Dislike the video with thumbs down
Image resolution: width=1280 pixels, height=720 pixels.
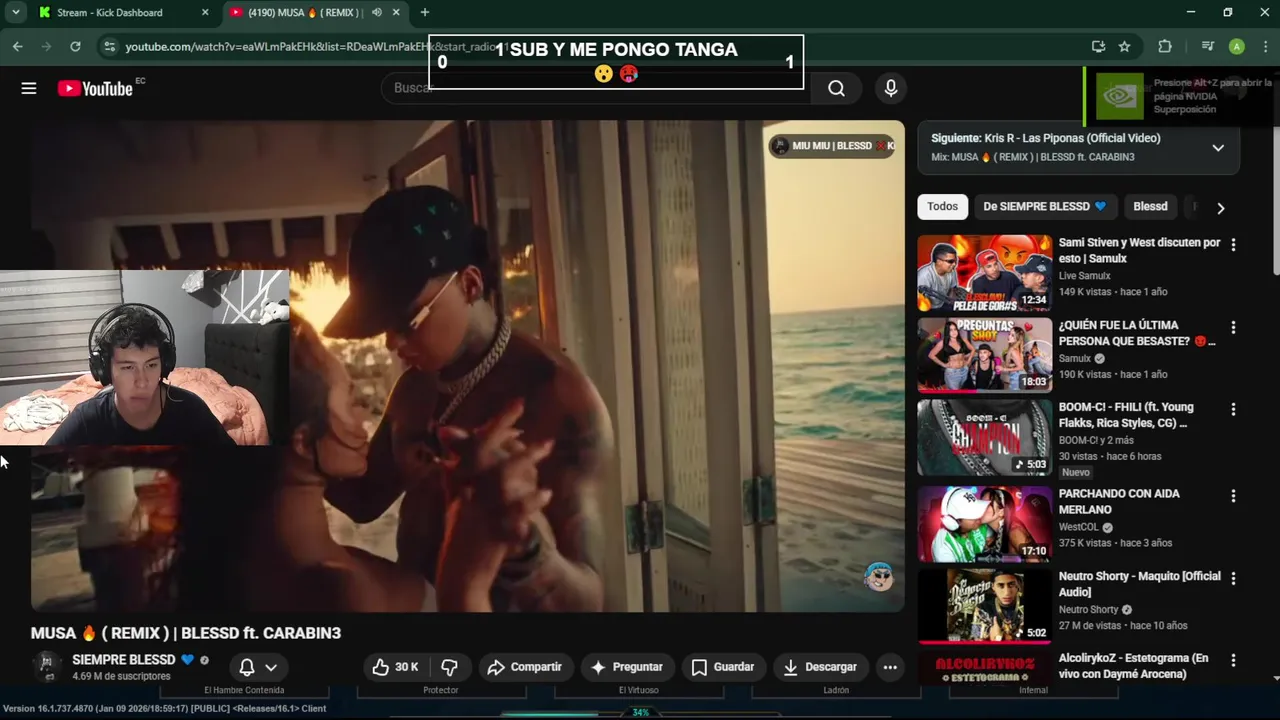coord(450,667)
